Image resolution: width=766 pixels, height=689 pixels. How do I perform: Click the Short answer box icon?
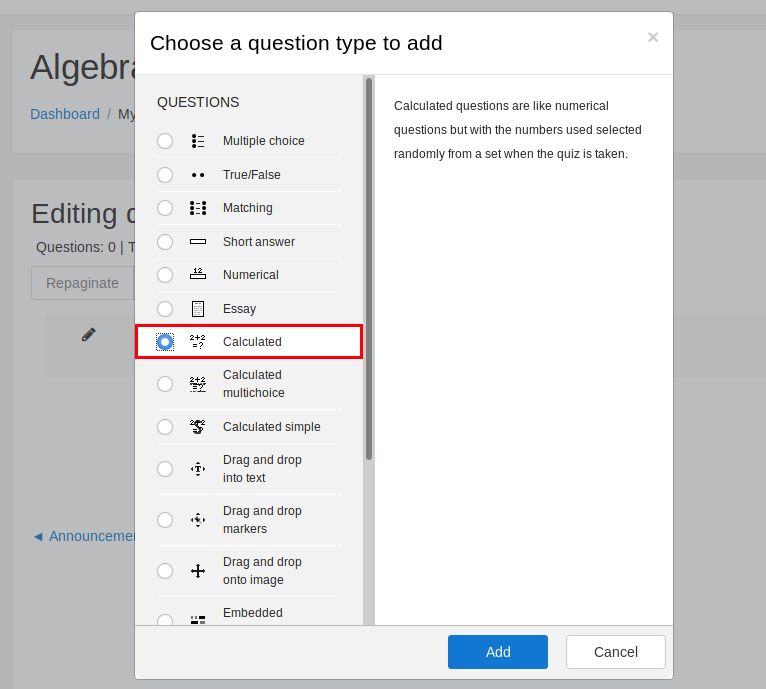click(x=198, y=242)
